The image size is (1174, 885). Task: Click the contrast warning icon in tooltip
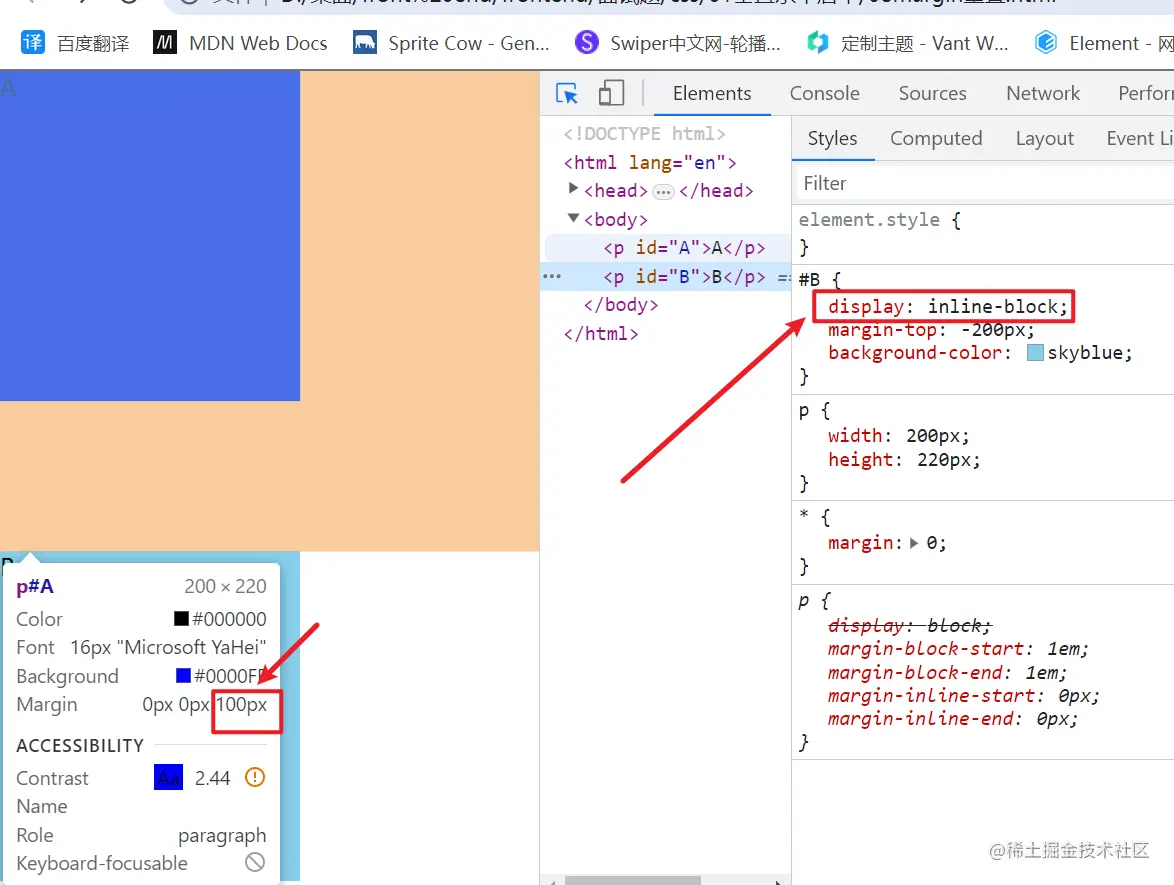tap(255, 777)
